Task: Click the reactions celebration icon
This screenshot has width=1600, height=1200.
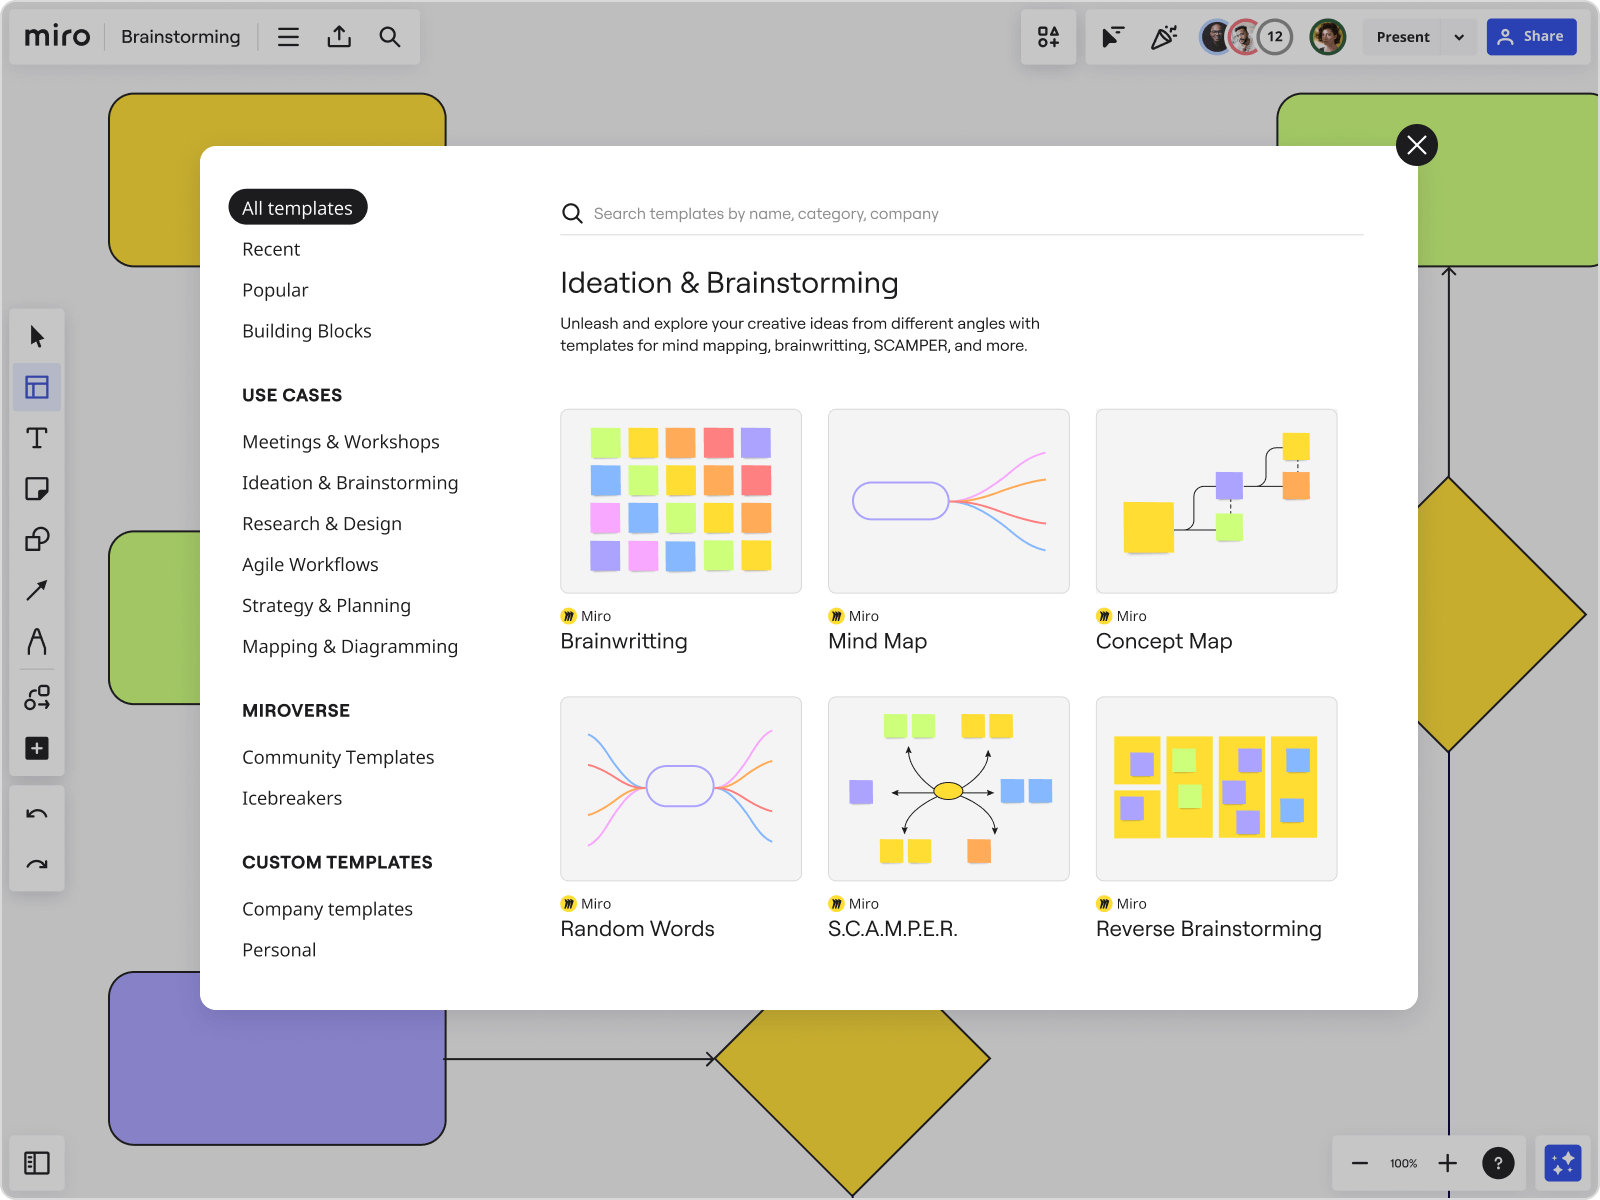Action: [1164, 37]
